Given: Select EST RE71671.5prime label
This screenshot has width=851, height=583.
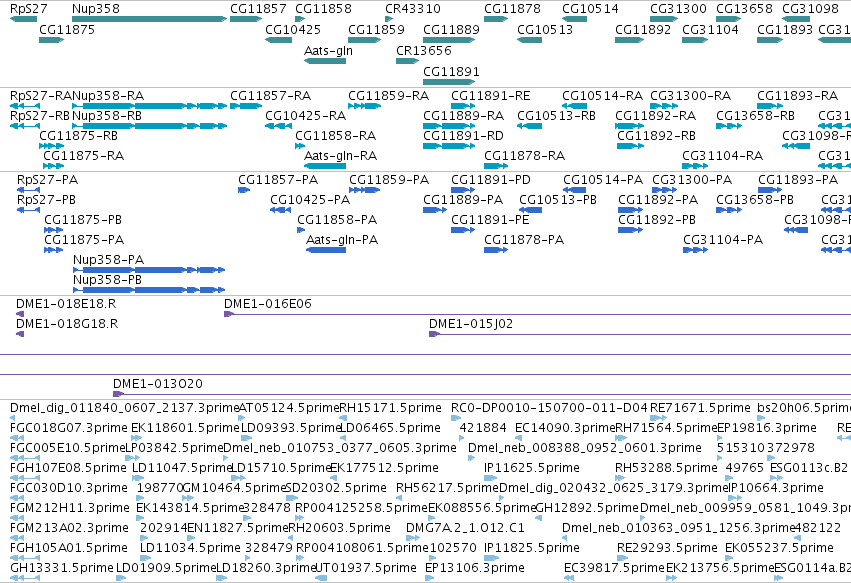Looking at the screenshot, I should coord(700,408).
